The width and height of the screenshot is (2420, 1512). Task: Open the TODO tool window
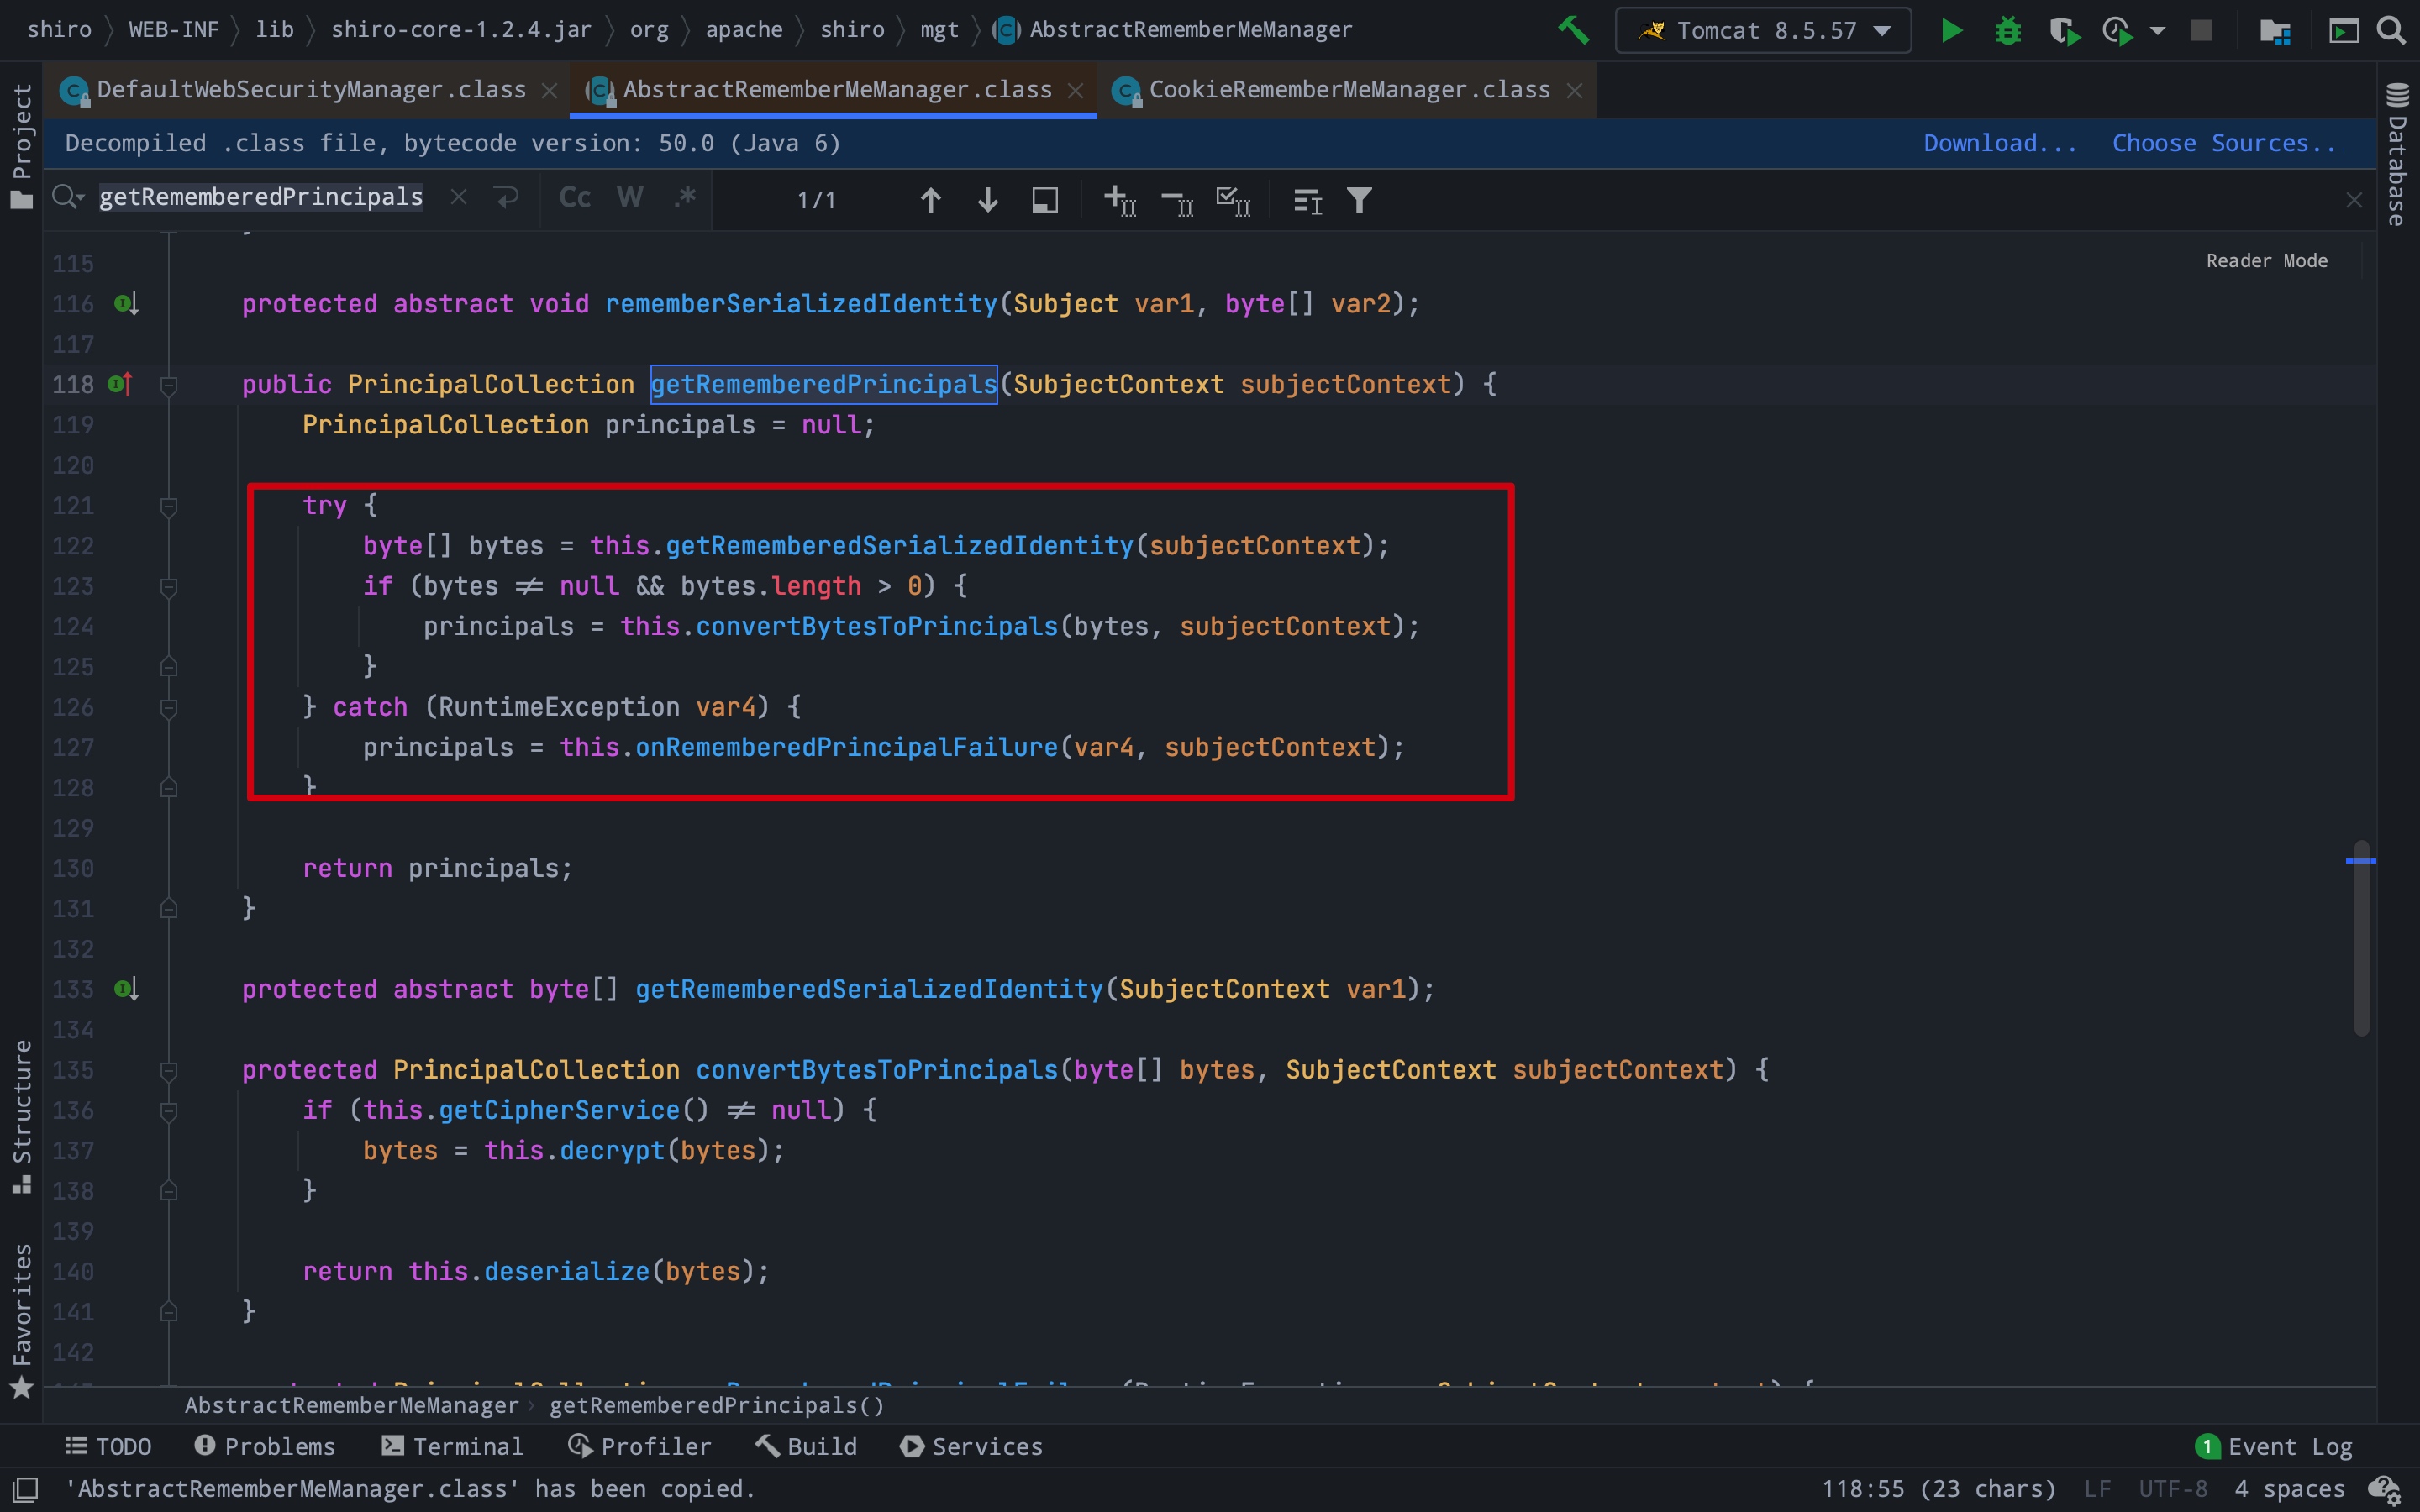108,1446
